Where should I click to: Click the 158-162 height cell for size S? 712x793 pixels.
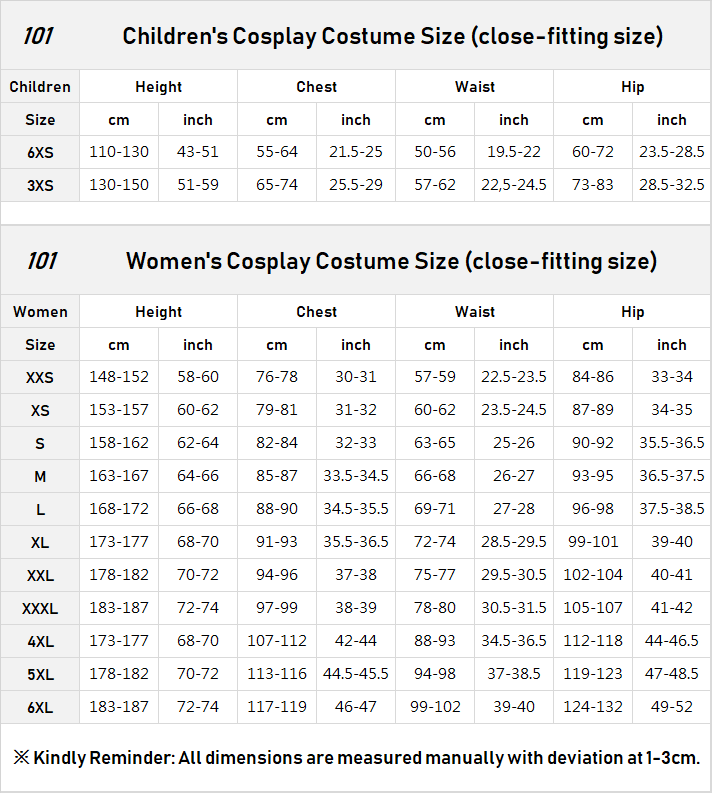pos(119,443)
